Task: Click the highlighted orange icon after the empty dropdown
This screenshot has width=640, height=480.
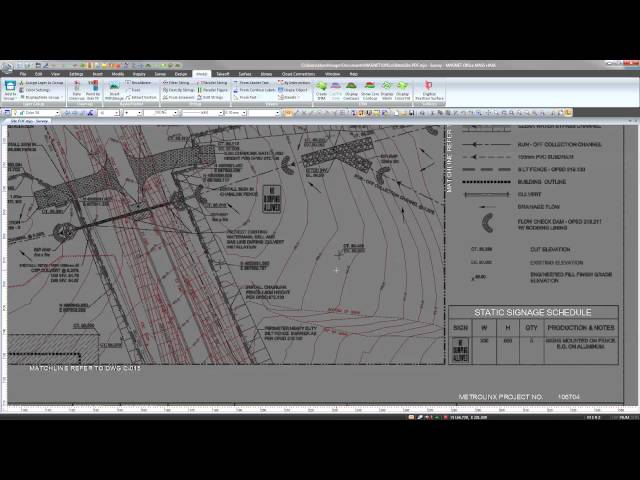Action: click(x=288, y=113)
